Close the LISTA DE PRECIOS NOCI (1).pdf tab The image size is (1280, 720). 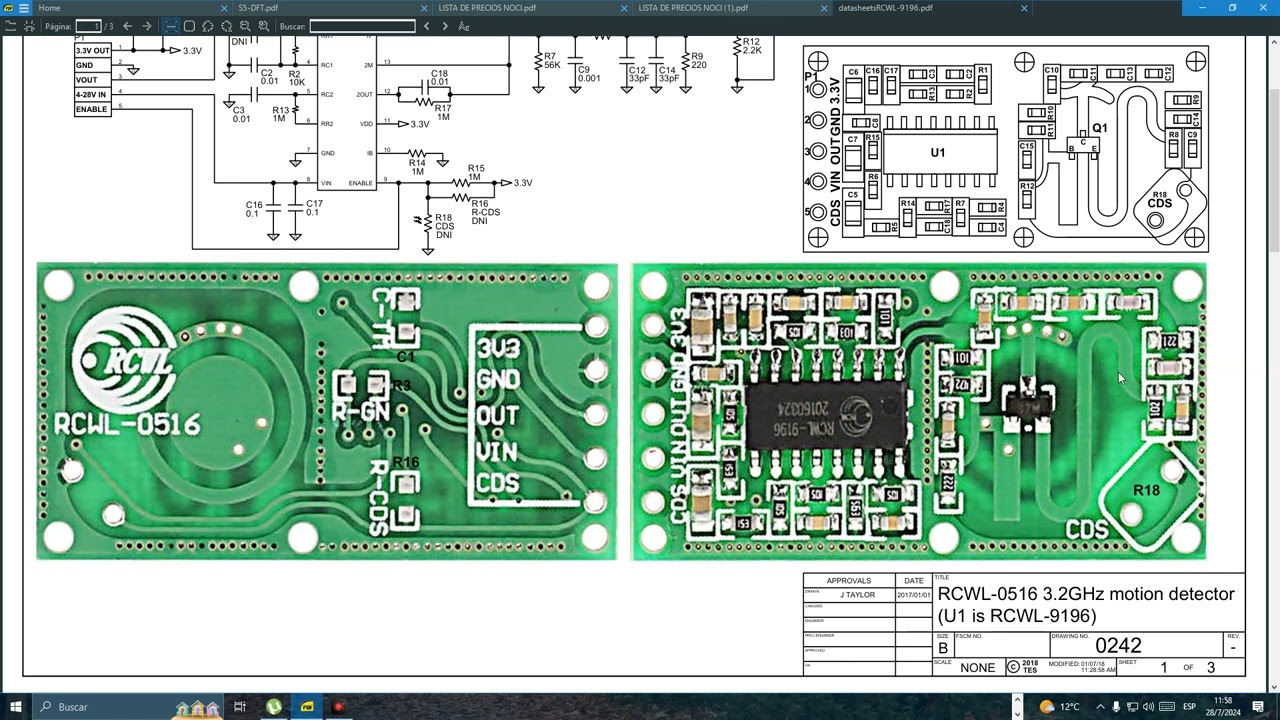pyautogui.click(x=824, y=8)
